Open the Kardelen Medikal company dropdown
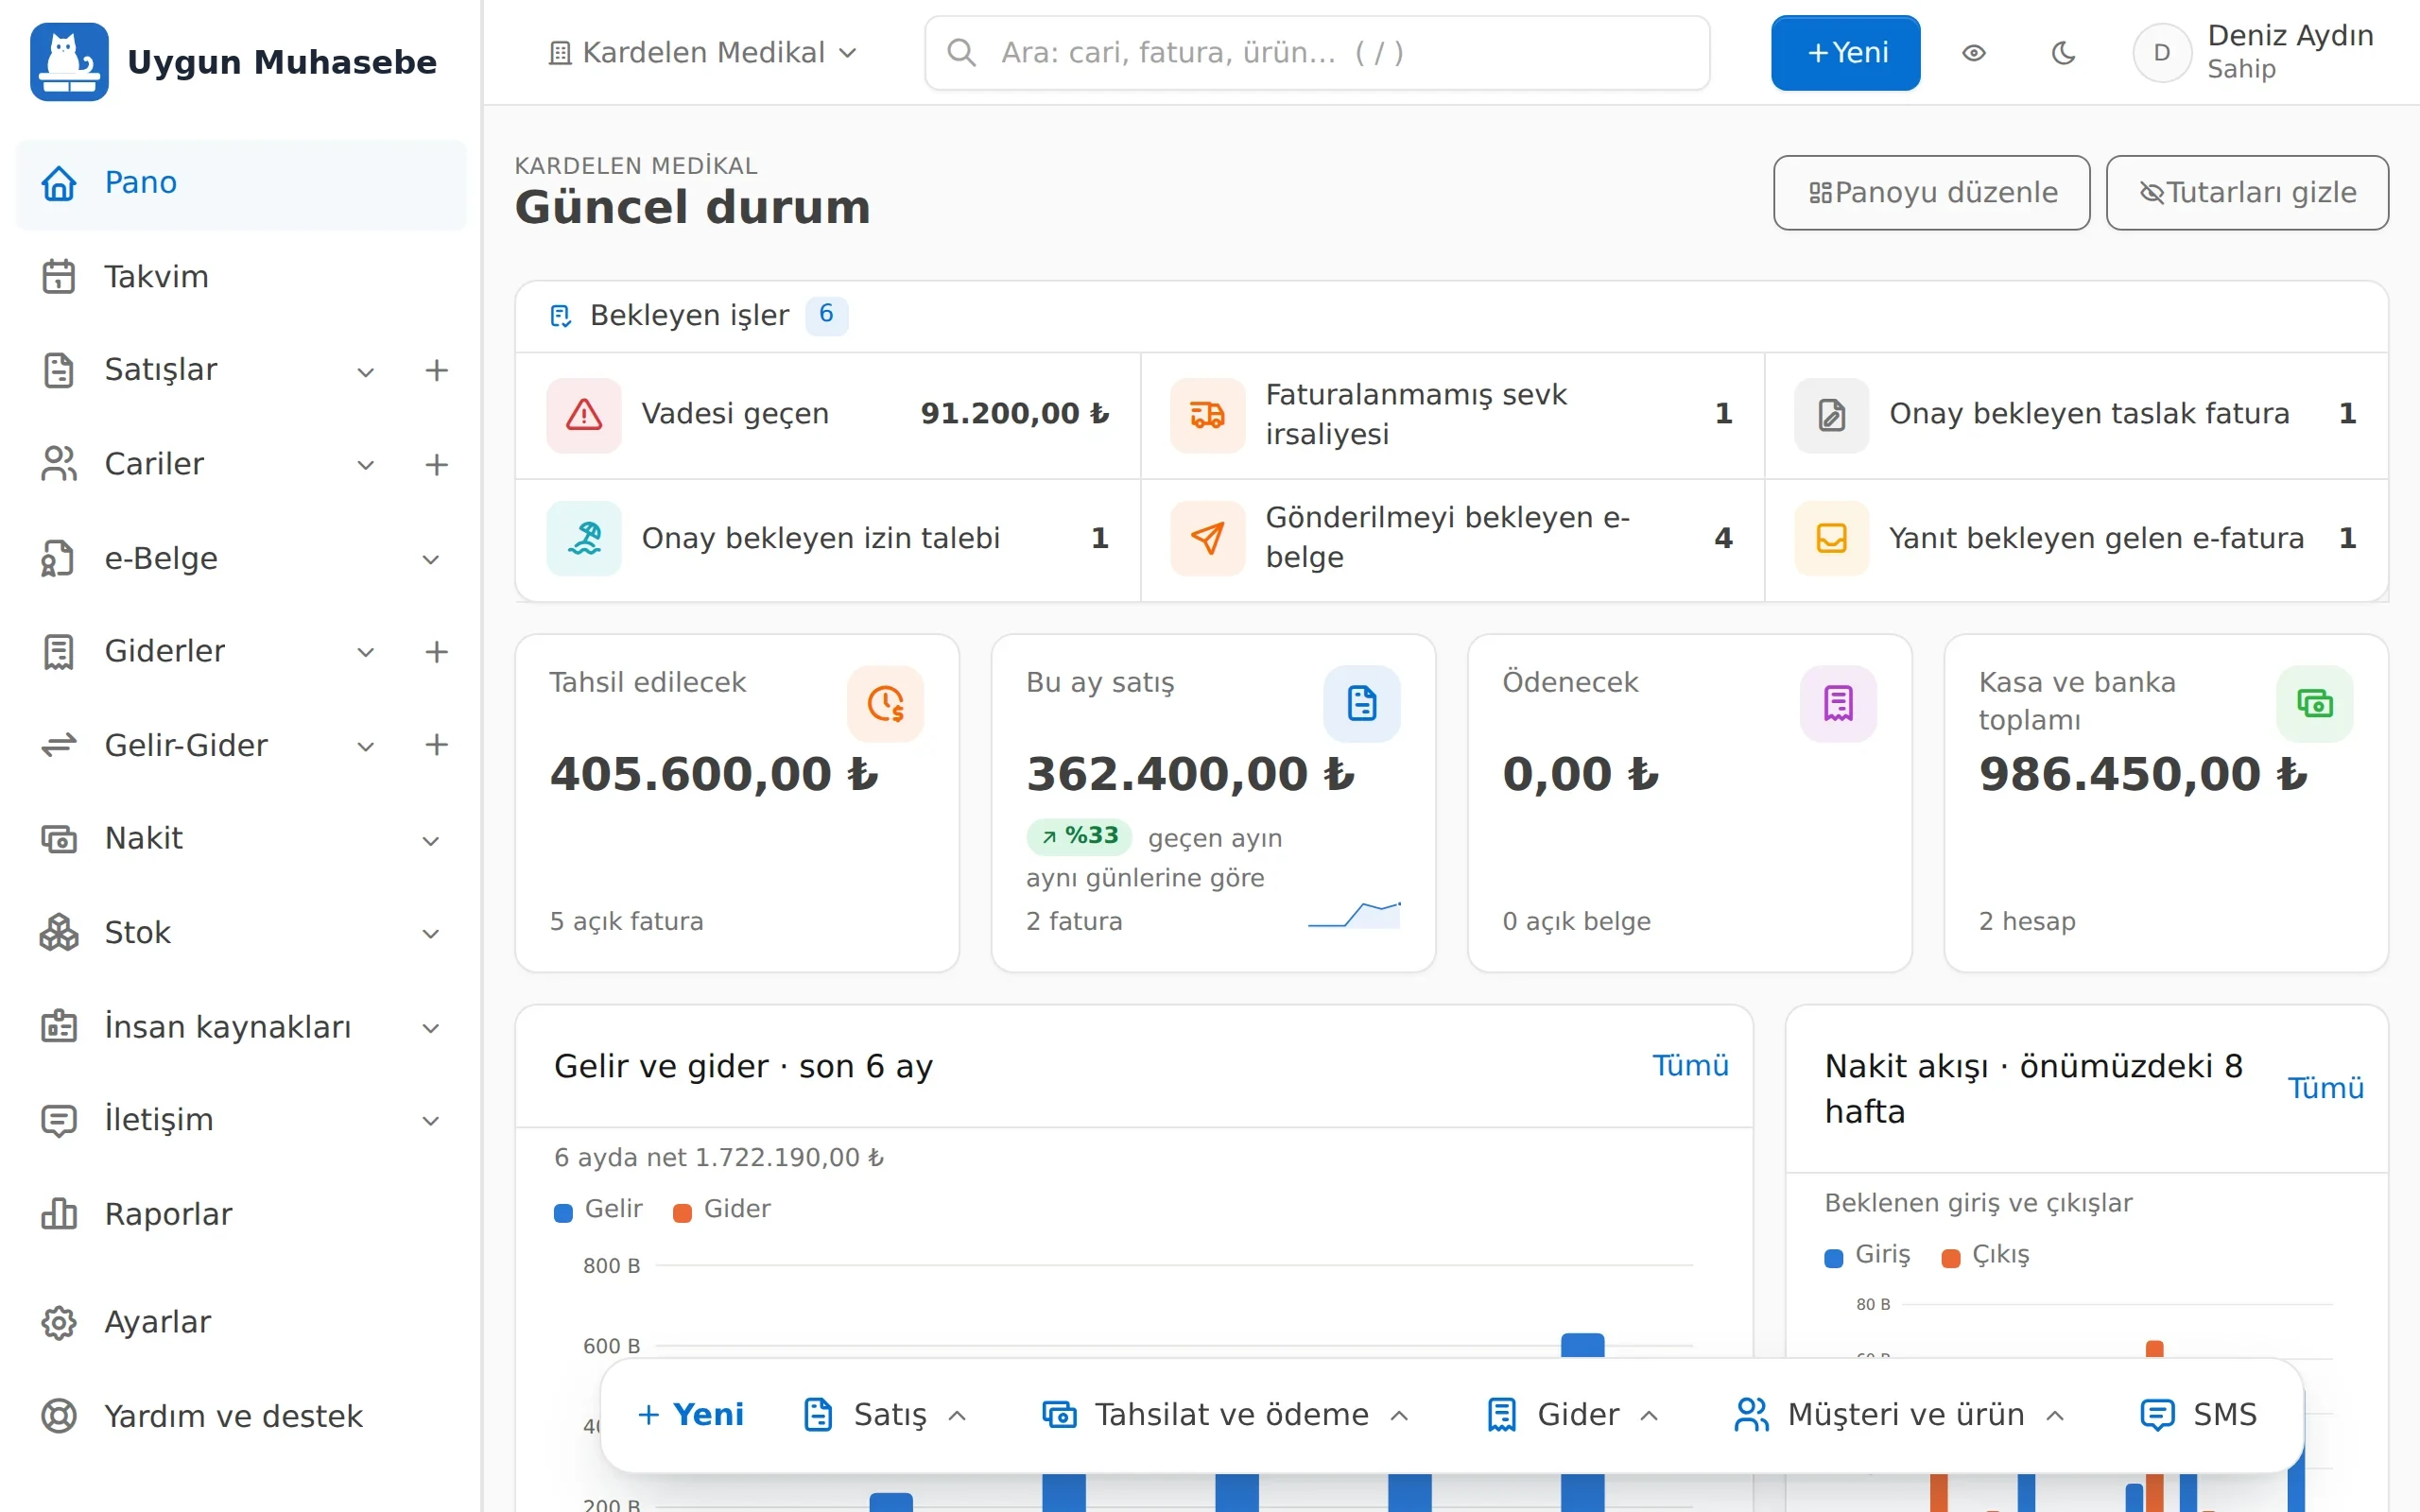The width and height of the screenshot is (2420, 1512). click(703, 53)
